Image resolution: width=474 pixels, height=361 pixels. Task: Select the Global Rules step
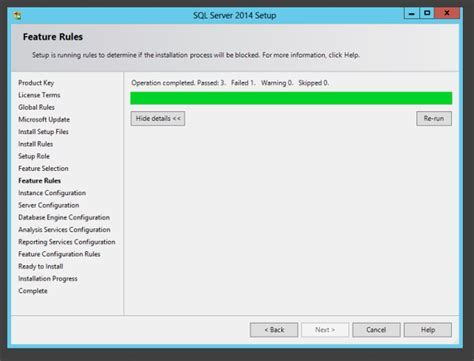(x=37, y=107)
